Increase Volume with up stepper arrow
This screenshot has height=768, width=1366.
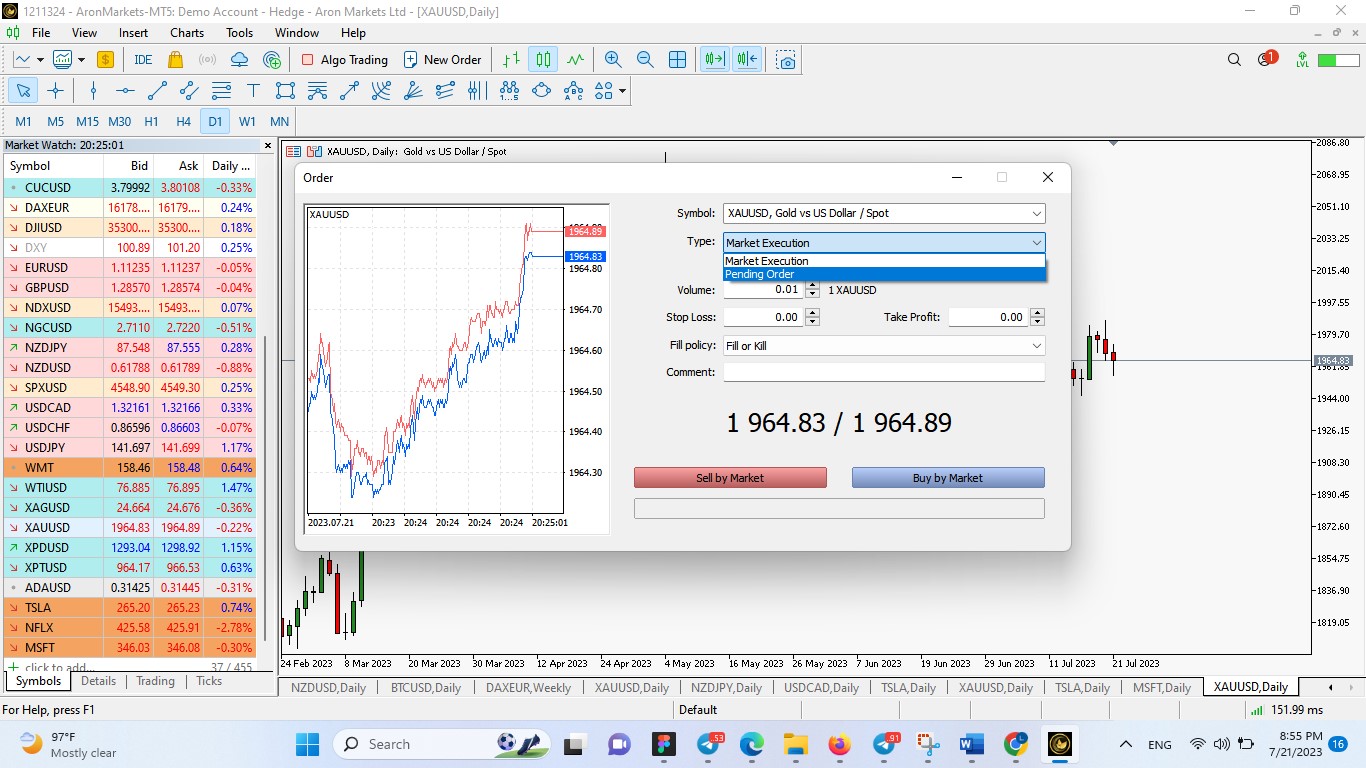[812, 285]
